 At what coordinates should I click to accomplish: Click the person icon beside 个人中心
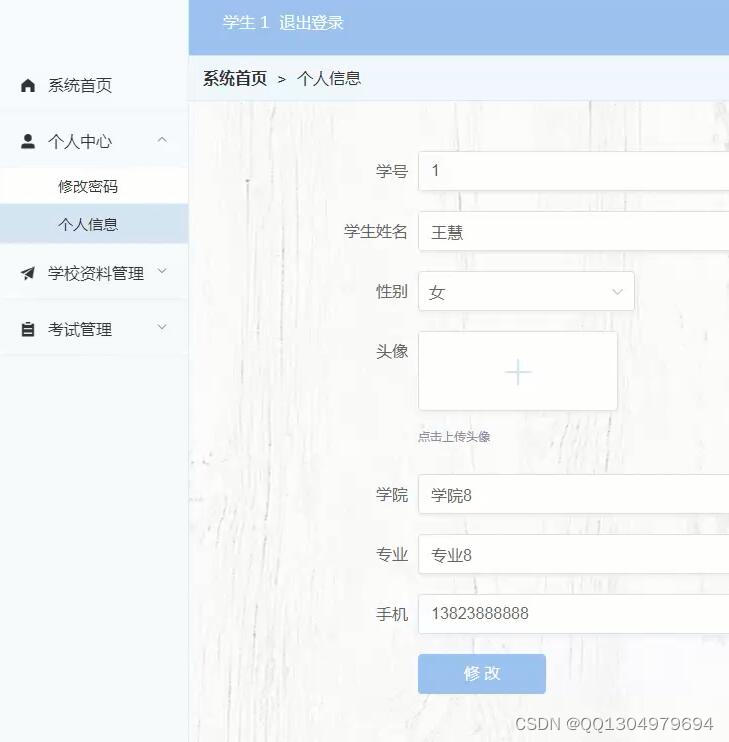click(28, 142)
